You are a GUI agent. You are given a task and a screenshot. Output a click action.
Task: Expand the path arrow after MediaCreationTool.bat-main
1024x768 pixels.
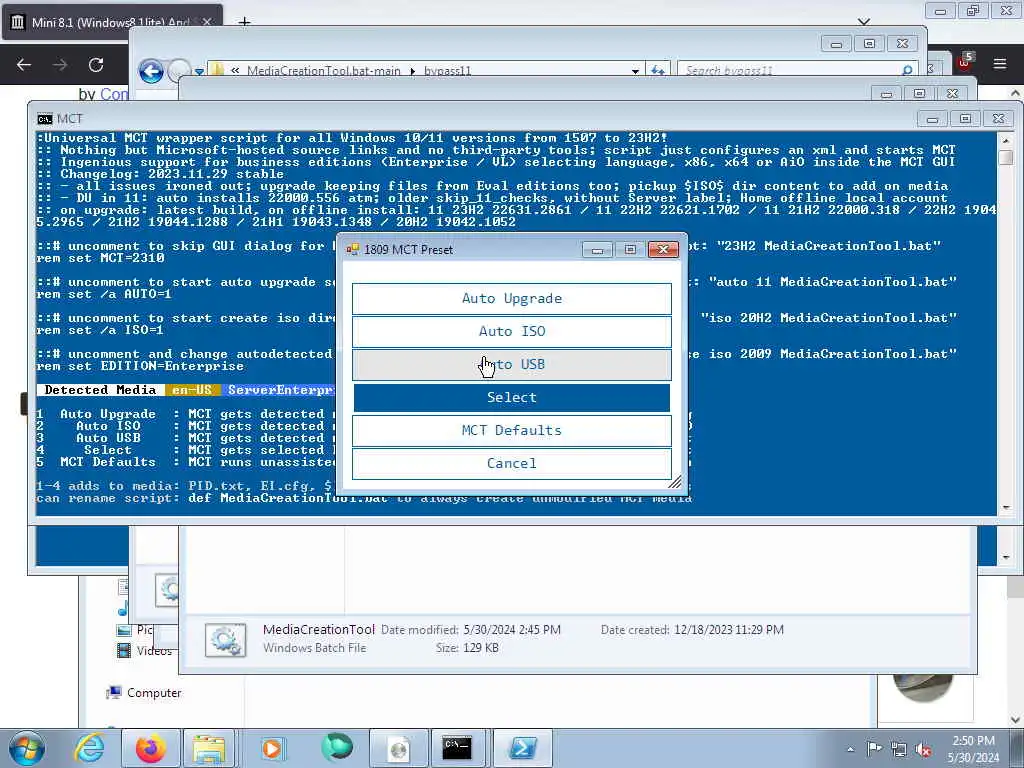412,71
